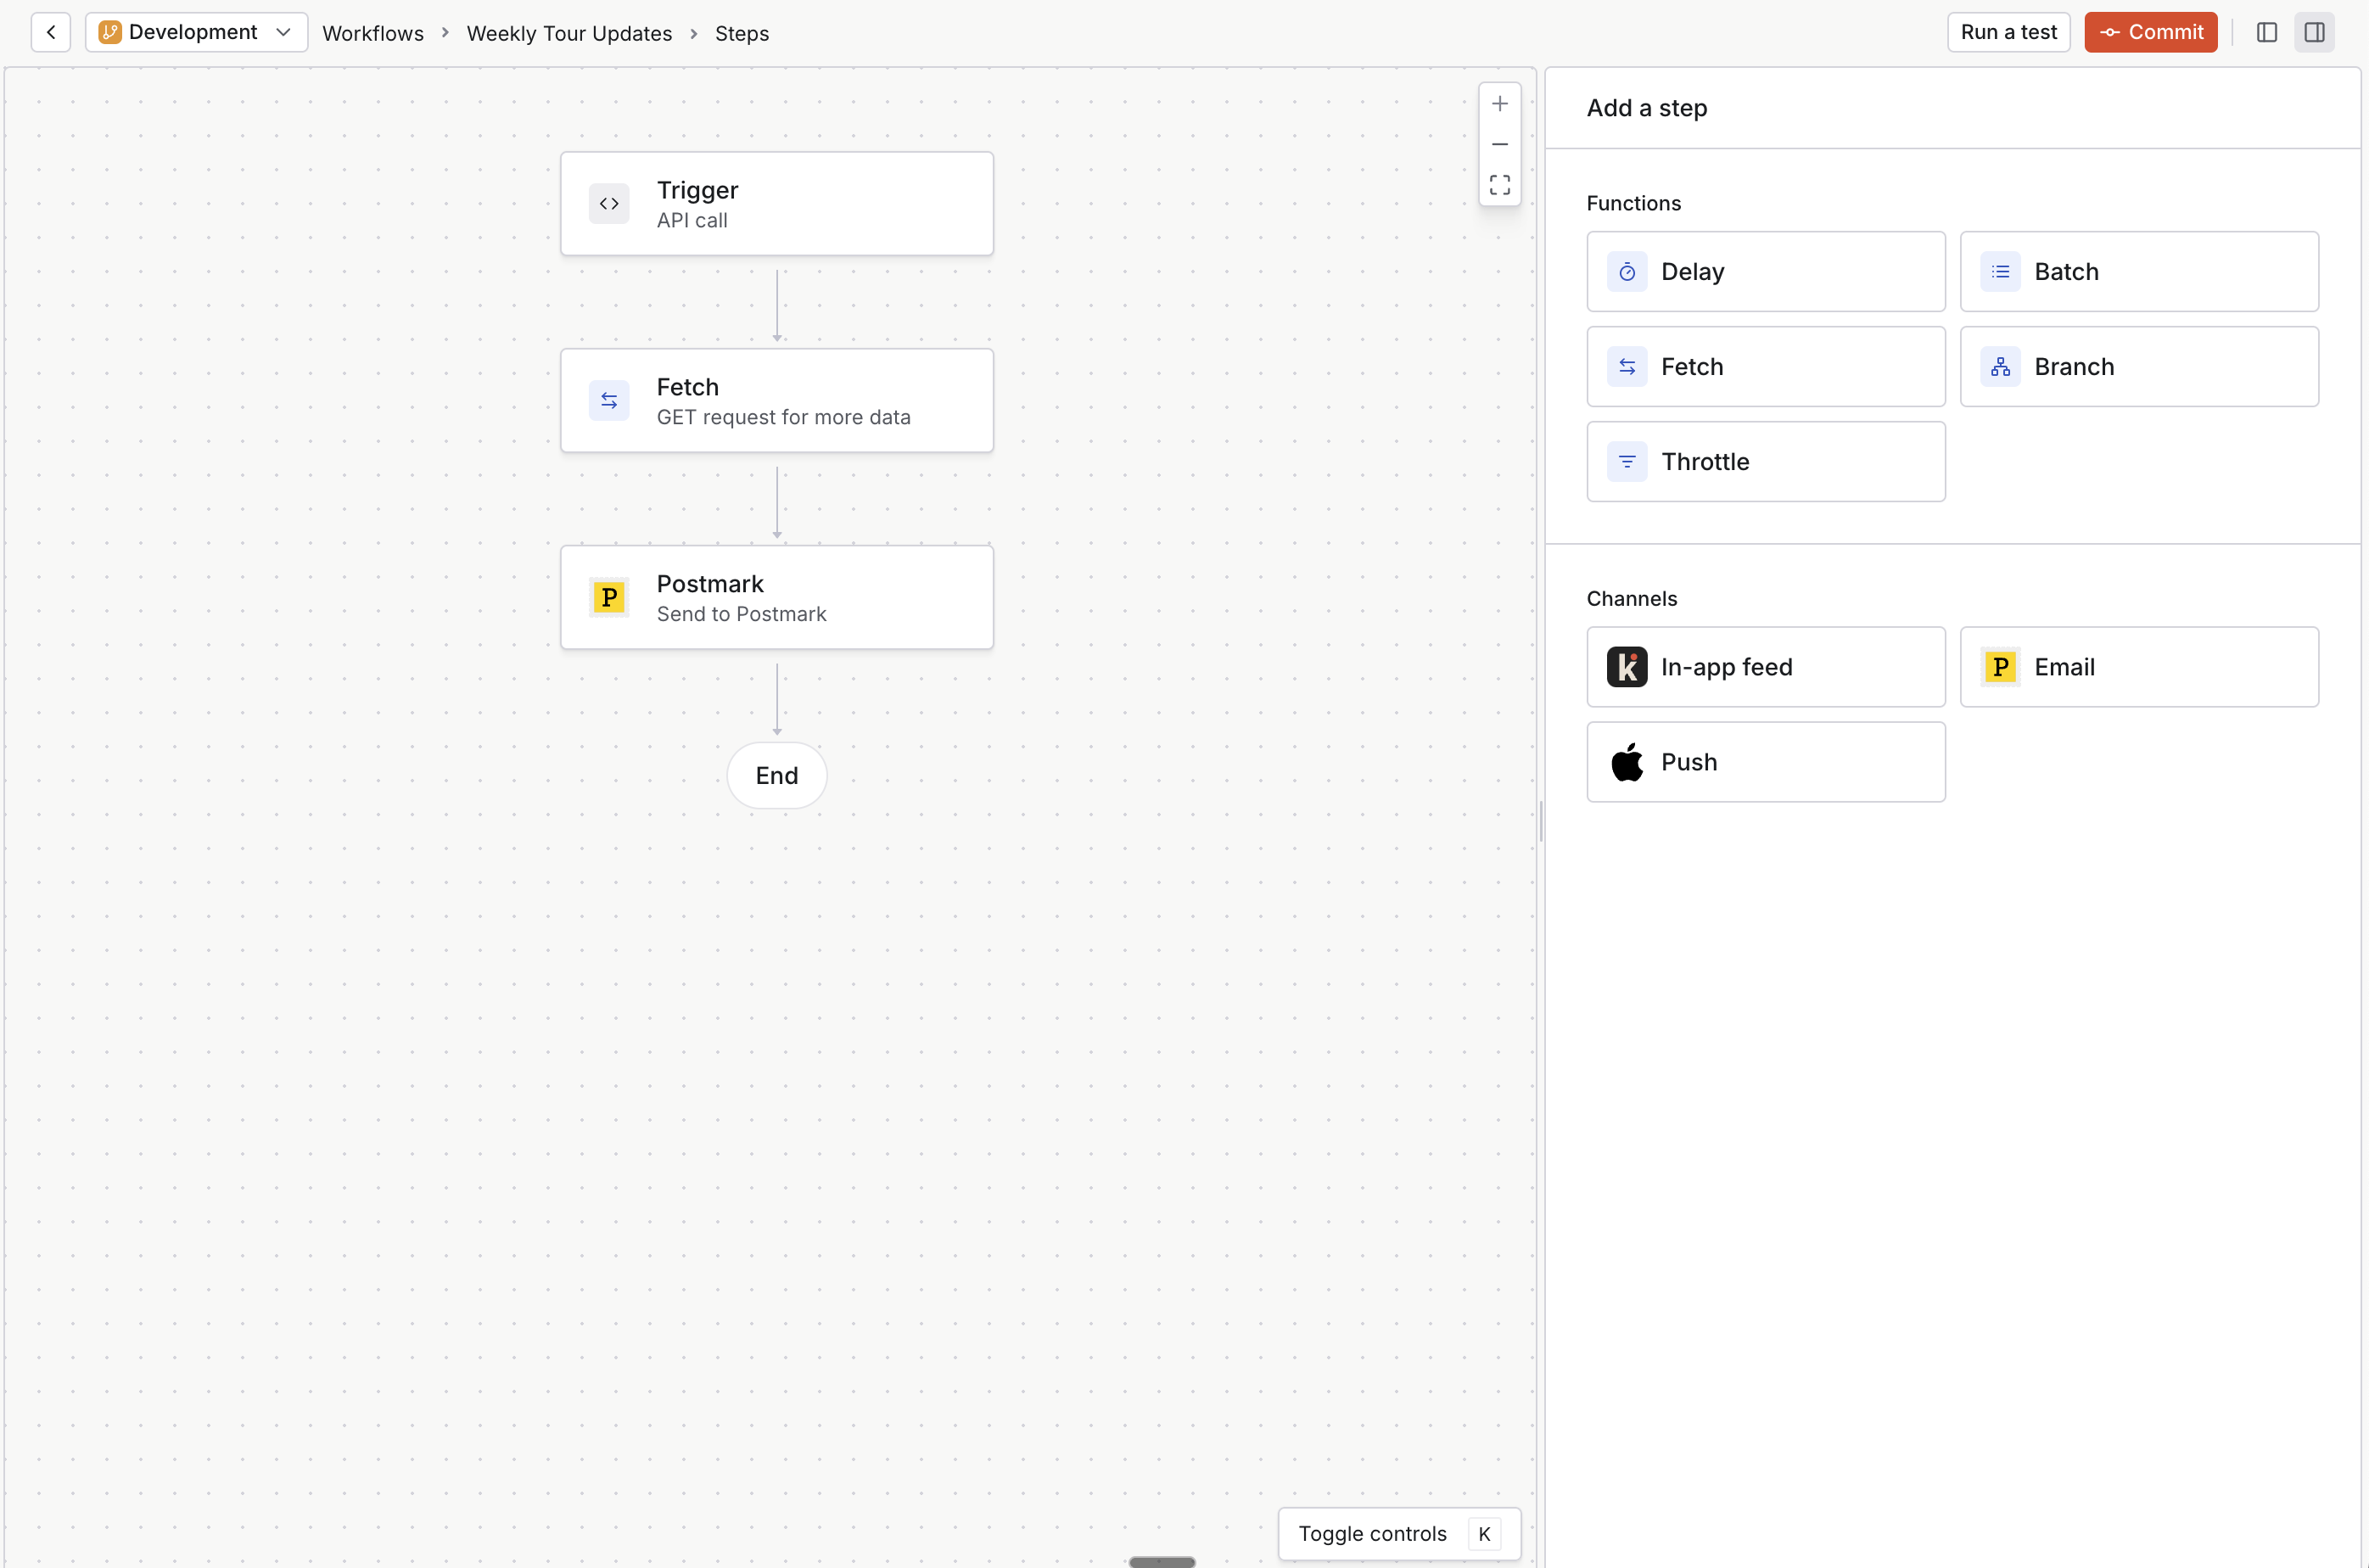Add a Branch function step
Viewport: 2369px width, 1568px height.
[2138, 366]
